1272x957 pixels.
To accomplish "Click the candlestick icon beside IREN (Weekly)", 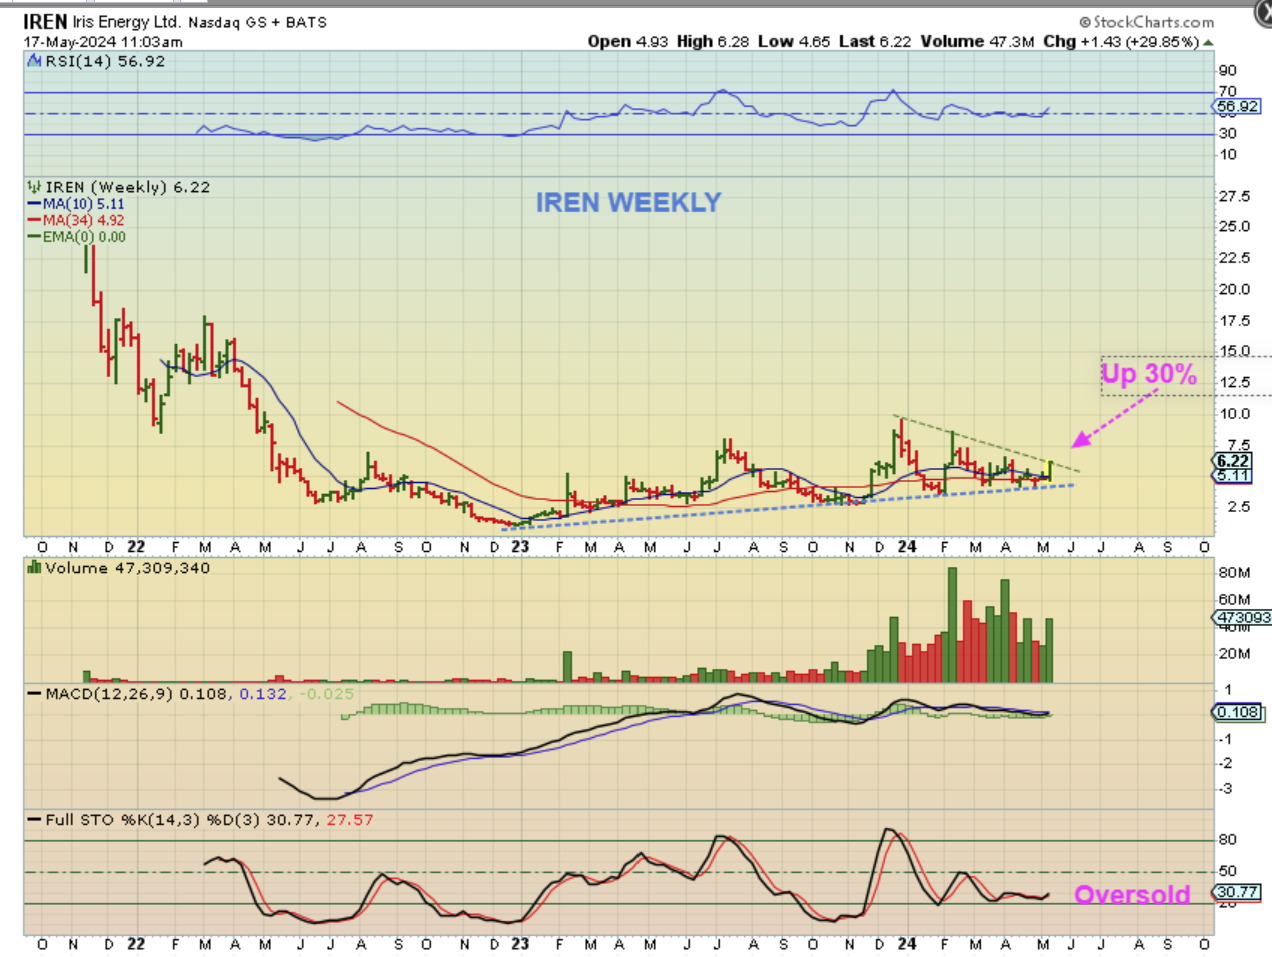I will (34, 187).
